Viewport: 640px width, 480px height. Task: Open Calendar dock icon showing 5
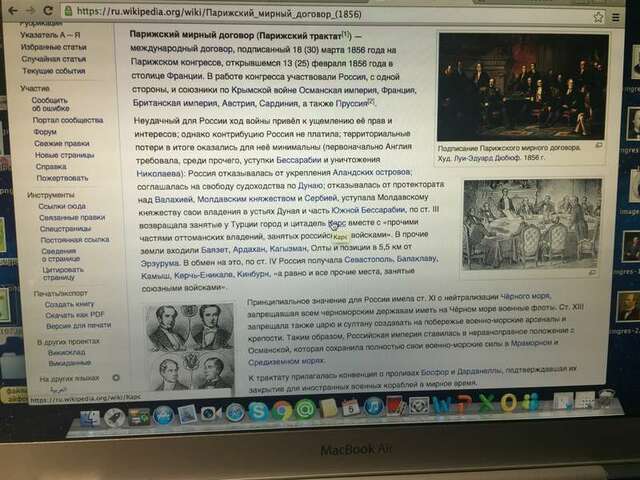point(351,407)
